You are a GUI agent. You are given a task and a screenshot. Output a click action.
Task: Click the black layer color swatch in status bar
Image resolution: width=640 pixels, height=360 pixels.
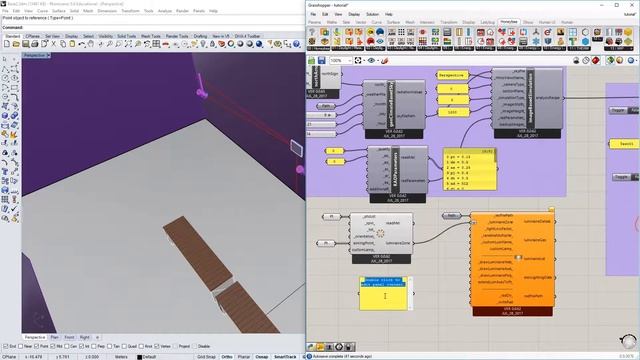(139, 357)
